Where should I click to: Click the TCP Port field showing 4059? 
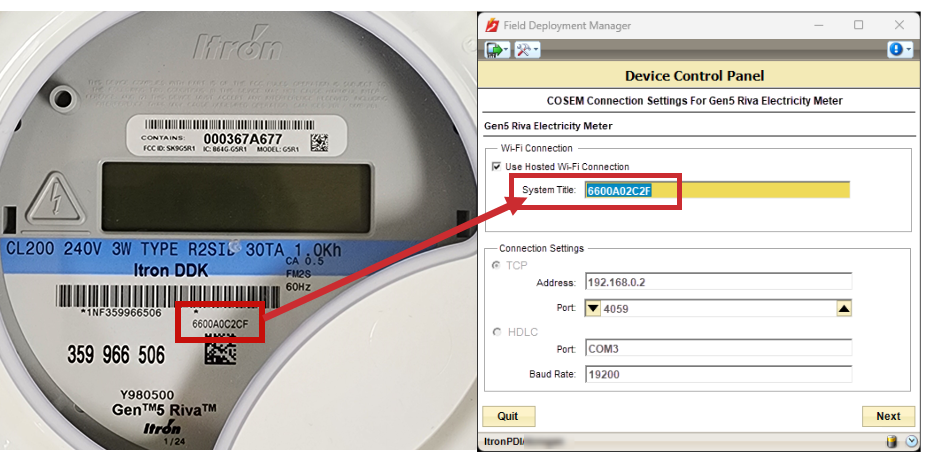click(x=719, y=308)
